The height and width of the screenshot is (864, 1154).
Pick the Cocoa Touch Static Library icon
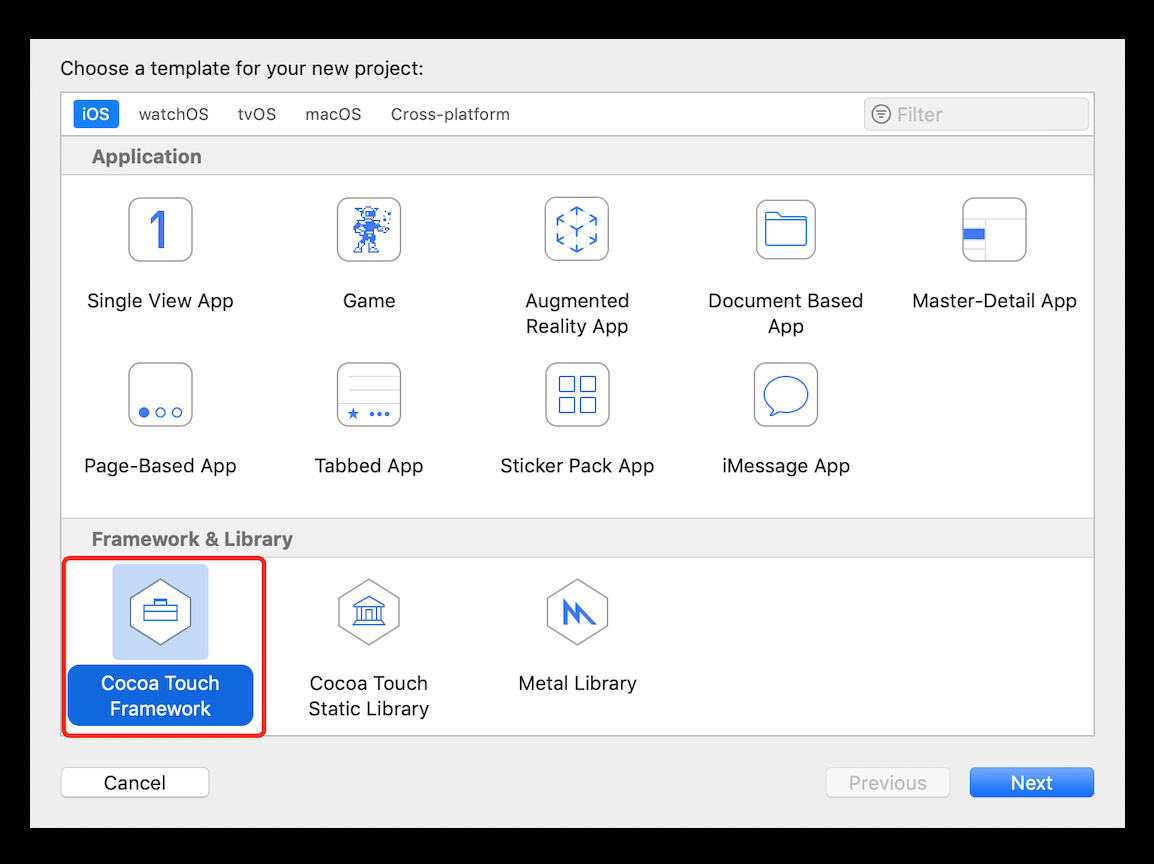369,611
